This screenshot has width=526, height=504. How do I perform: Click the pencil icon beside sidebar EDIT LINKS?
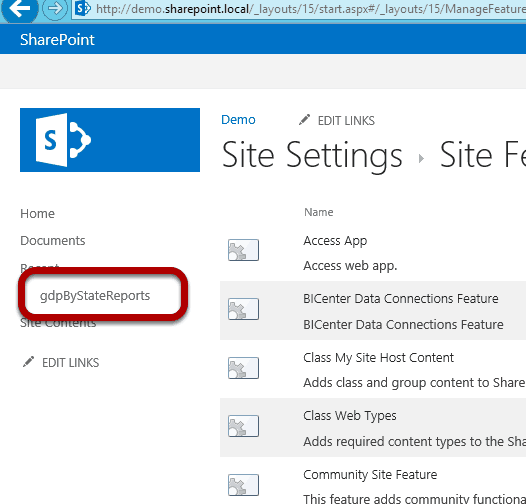coord(28,362)
